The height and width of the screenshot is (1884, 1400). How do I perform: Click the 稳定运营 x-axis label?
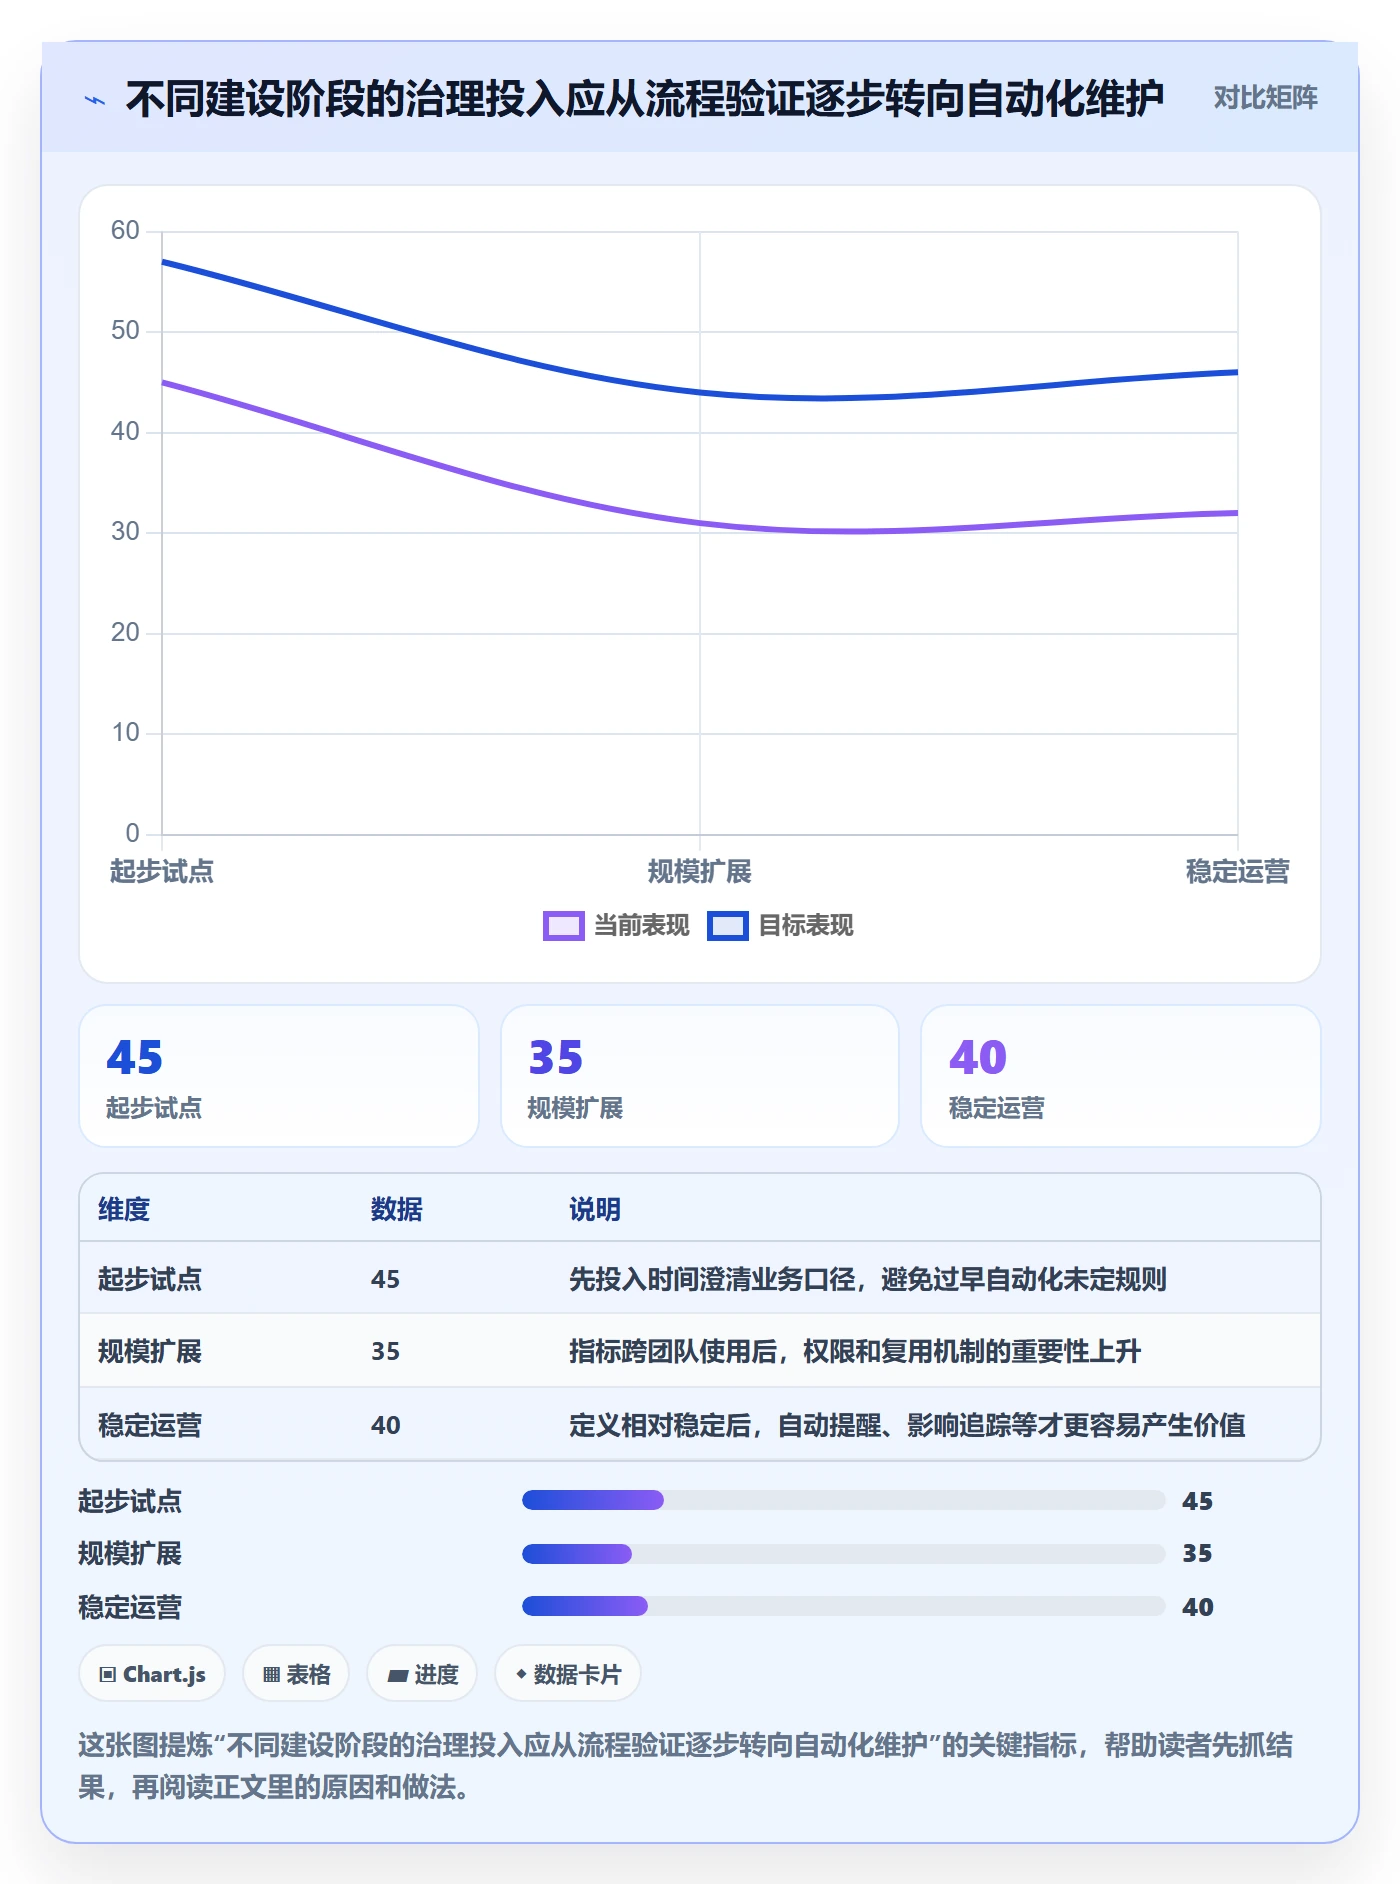(1238, 872)
